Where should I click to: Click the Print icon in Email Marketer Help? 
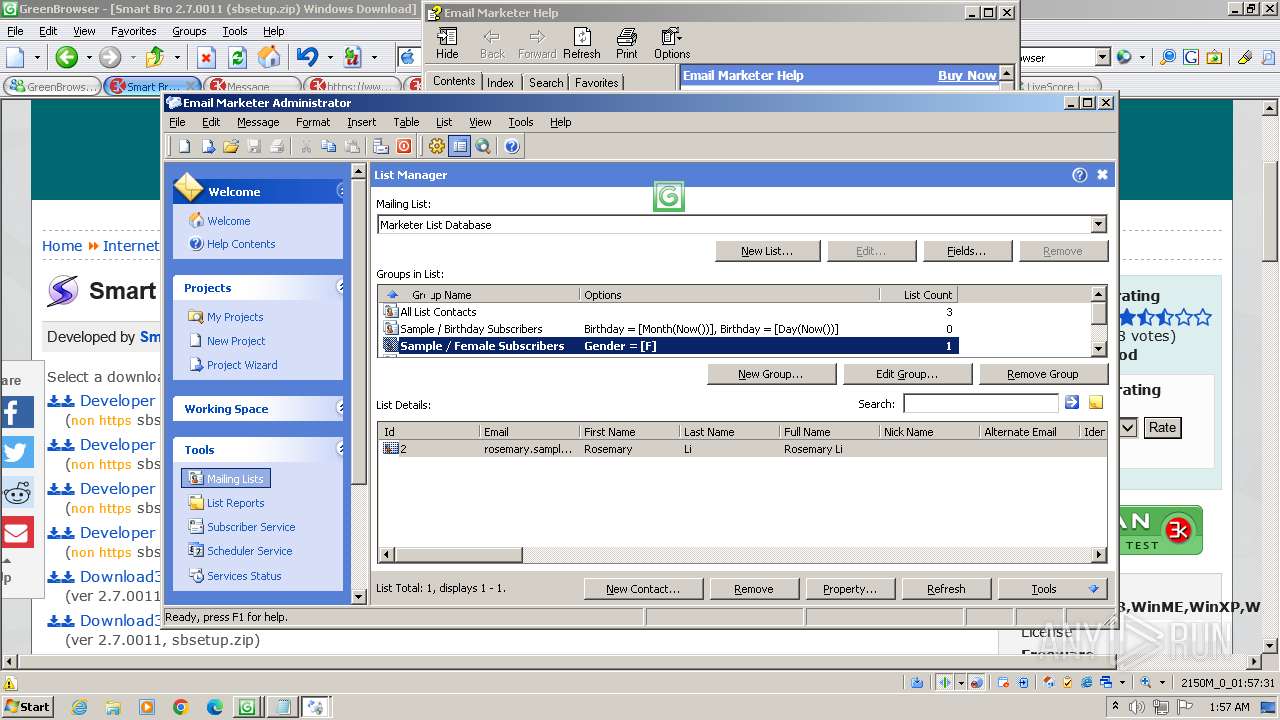point(627,43)
